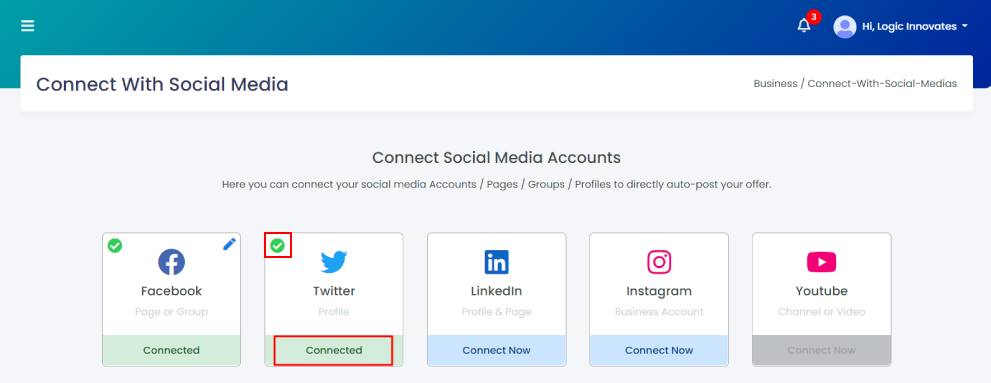Click the Twitter bird icon
991x383 pixels.
pyautogui.click(x=334, y=262)
